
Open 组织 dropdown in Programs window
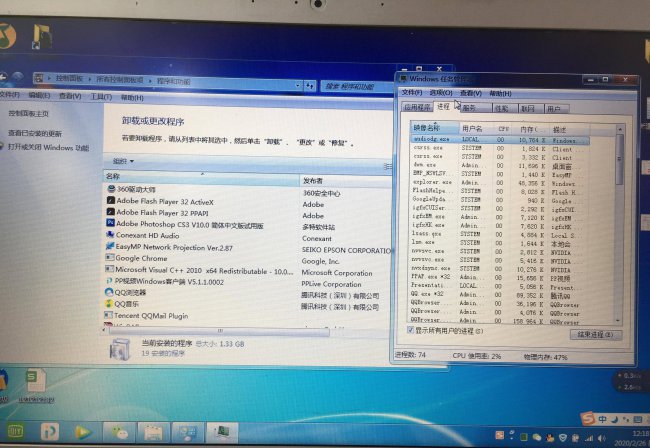coord(124,161)
